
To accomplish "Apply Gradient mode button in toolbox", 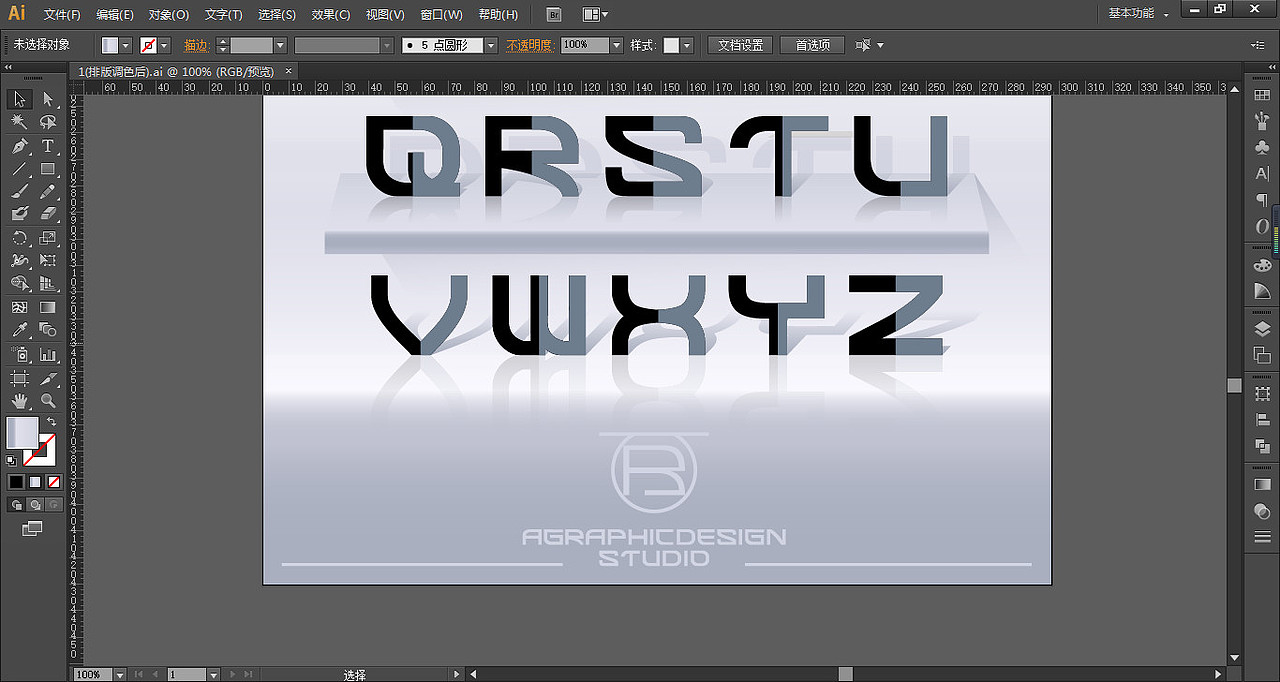I will pos(35,482).
